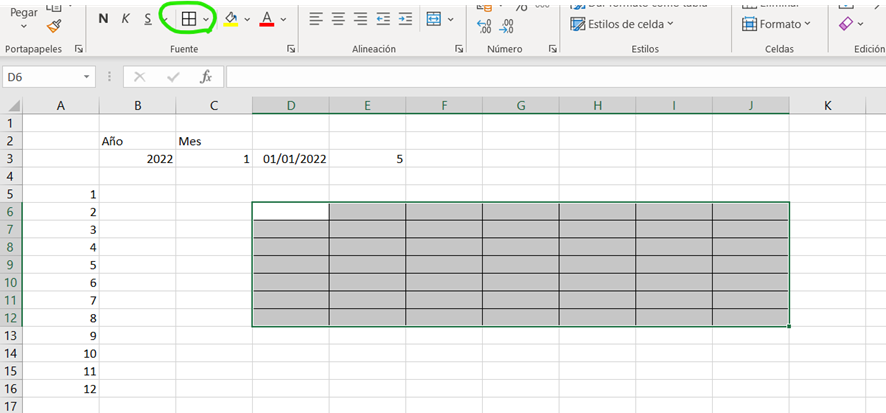Select column K header
This screenshot has width=886, height=413.
(x=827, y=106)
